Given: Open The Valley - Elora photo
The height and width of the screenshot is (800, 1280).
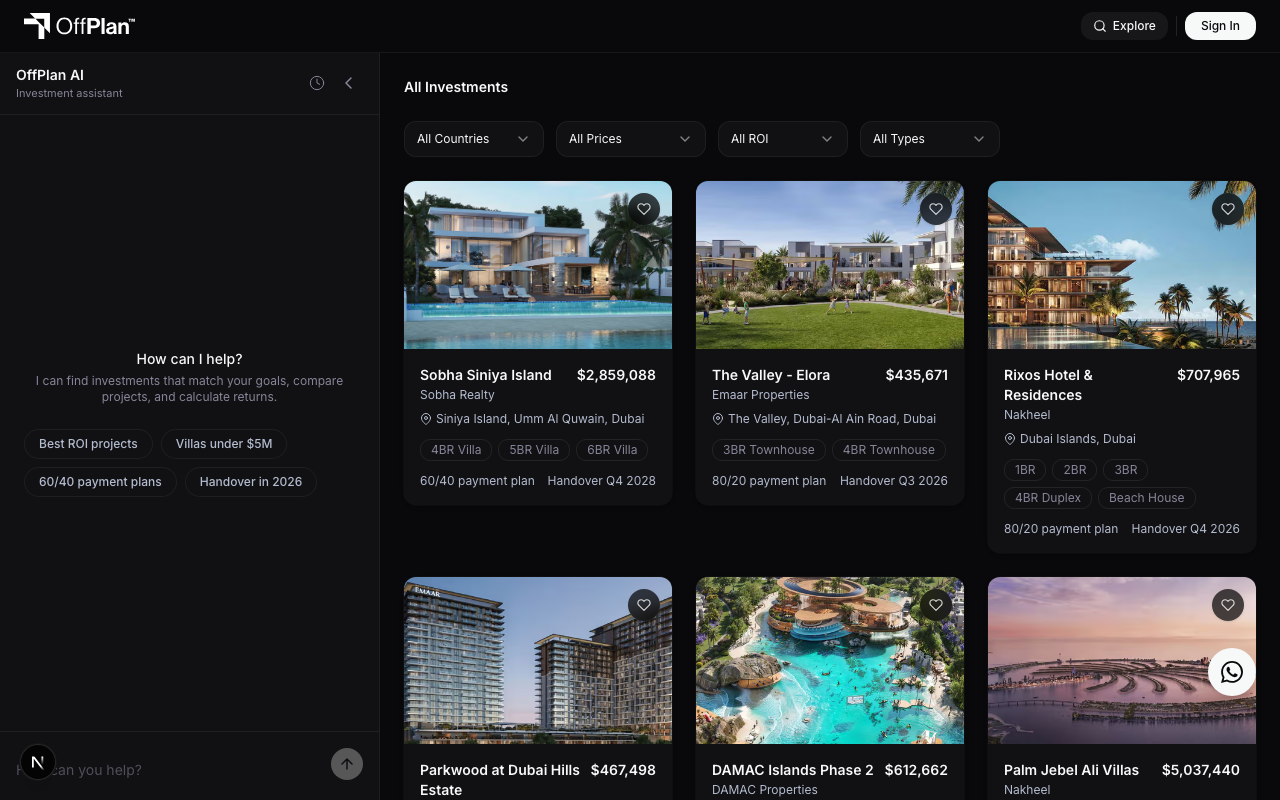Looking at the screenshot, I should click(x=830, y=265).
